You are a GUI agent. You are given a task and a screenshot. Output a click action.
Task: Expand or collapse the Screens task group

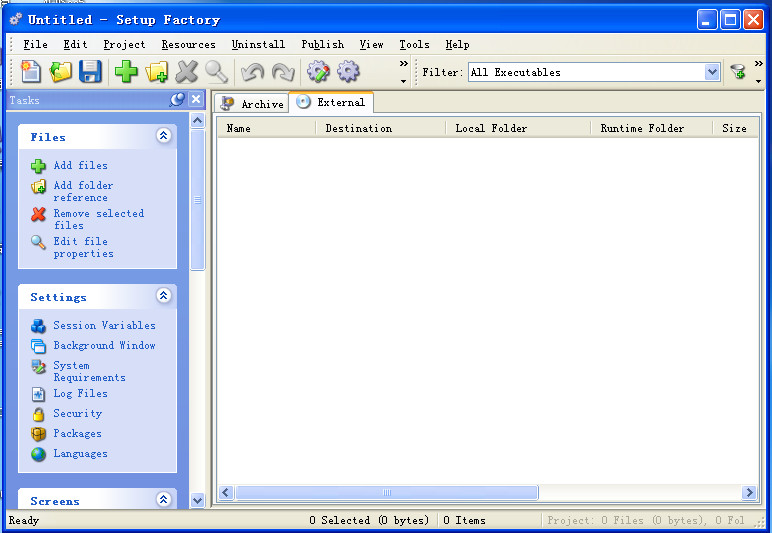click(x=164, y=499)
